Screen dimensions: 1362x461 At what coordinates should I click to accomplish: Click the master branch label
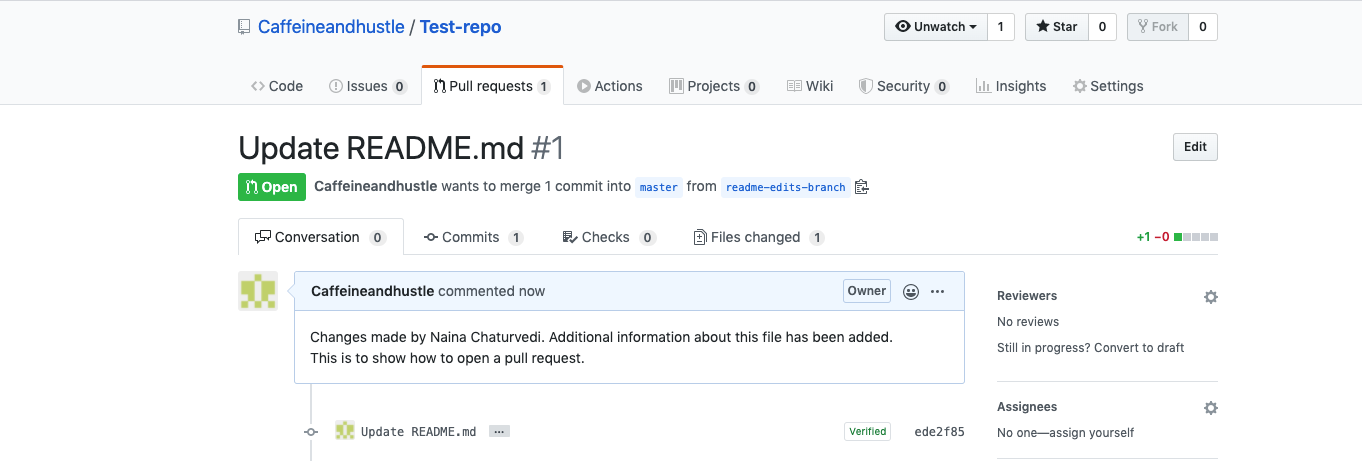(659, 187)
